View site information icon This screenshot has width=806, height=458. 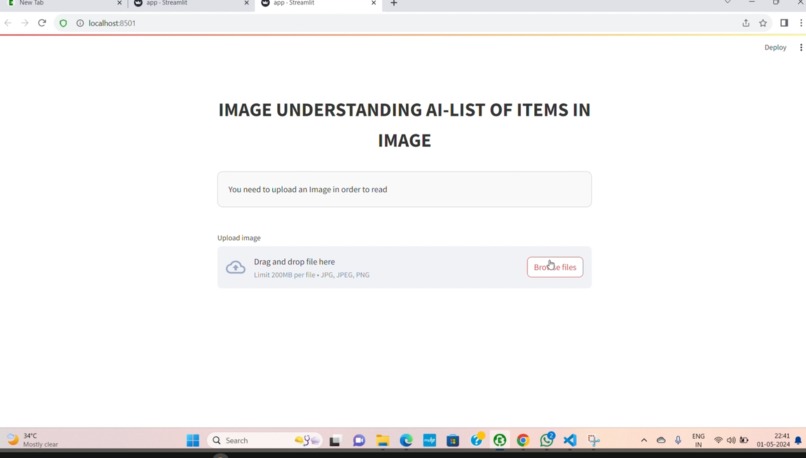click(x=80, y=23)
